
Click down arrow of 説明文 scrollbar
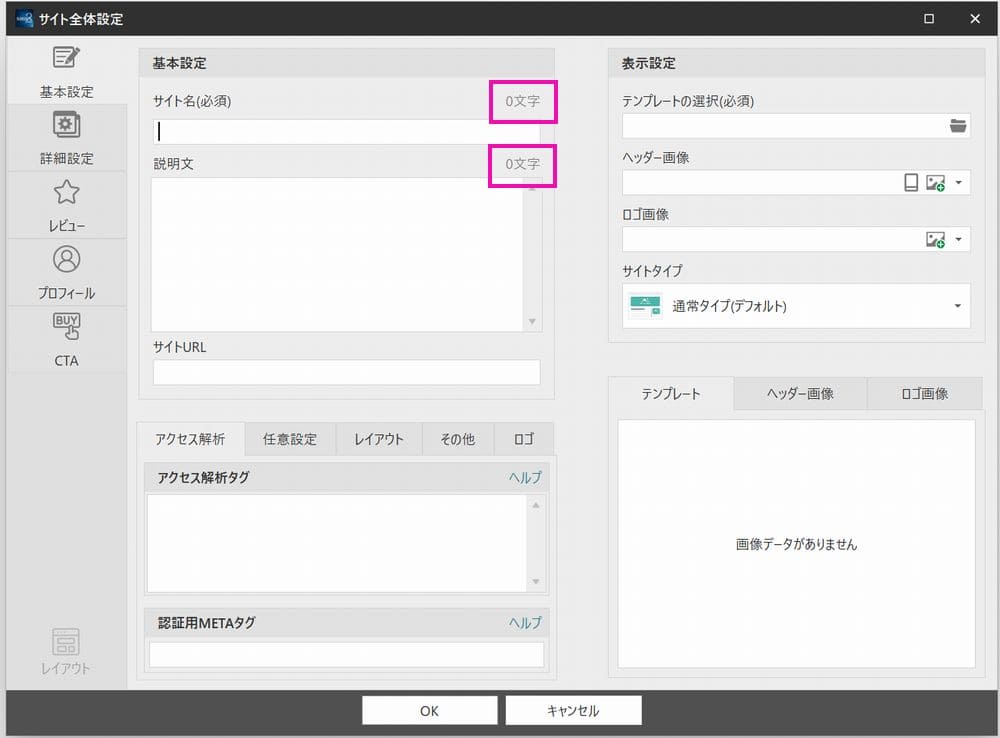click(x=532, y=322)
